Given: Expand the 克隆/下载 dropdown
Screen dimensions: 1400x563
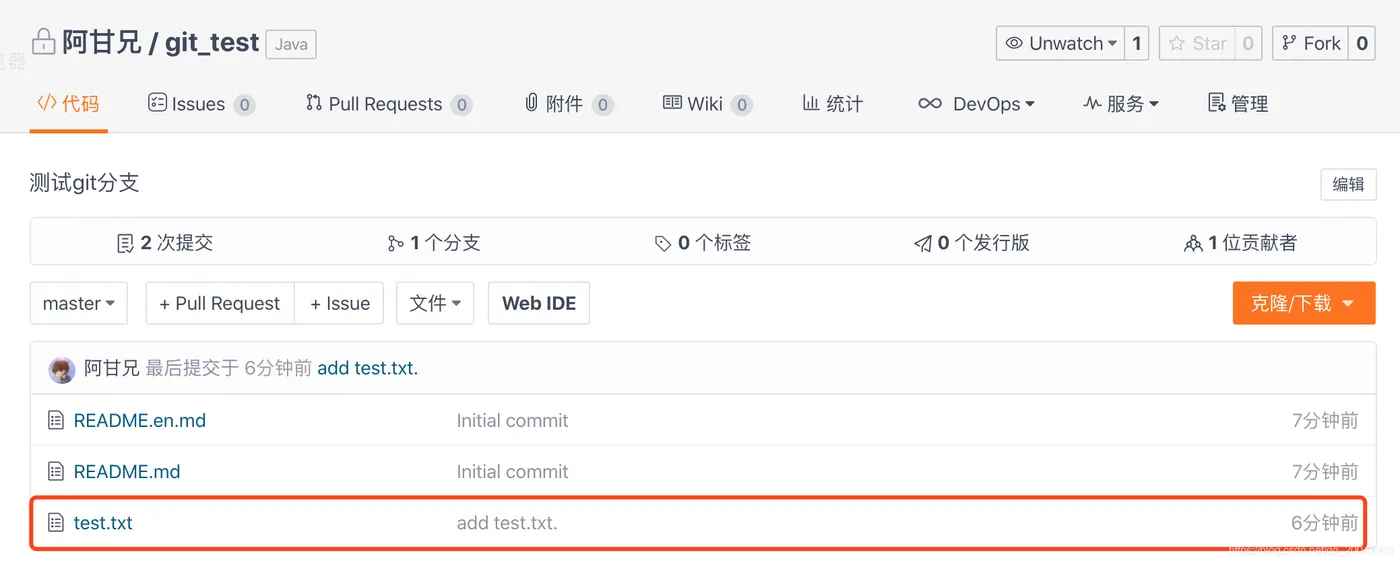Looking at the screenshot, I should 1303,303.
